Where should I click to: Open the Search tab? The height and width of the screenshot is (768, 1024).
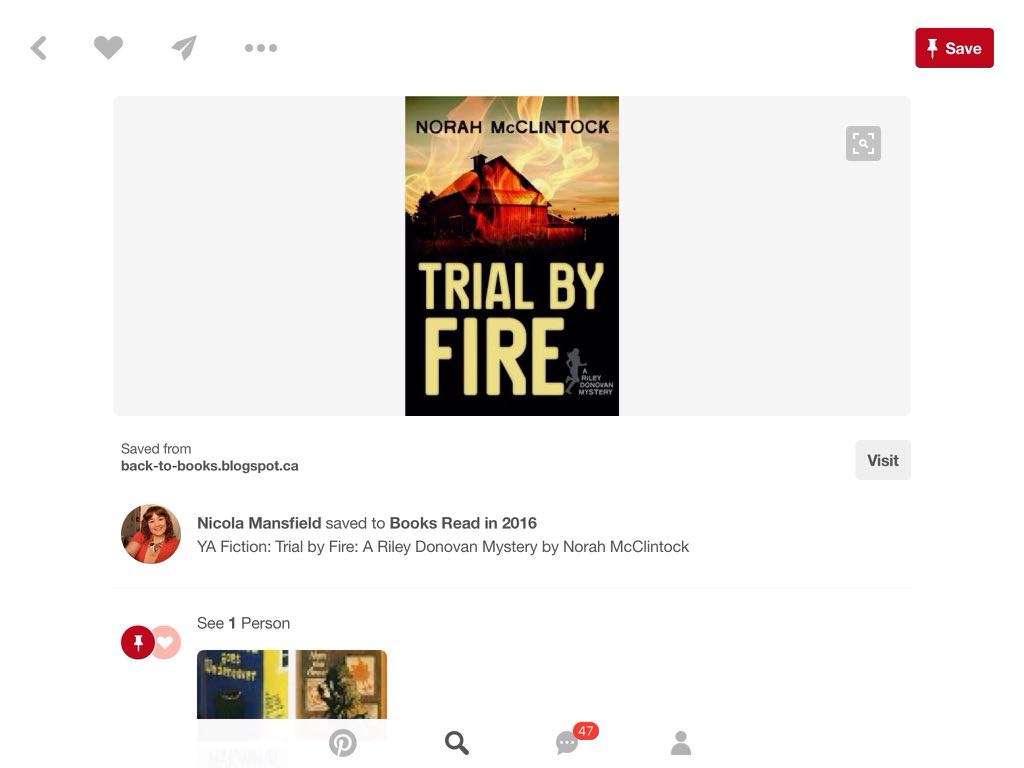[x=456, y=743]
